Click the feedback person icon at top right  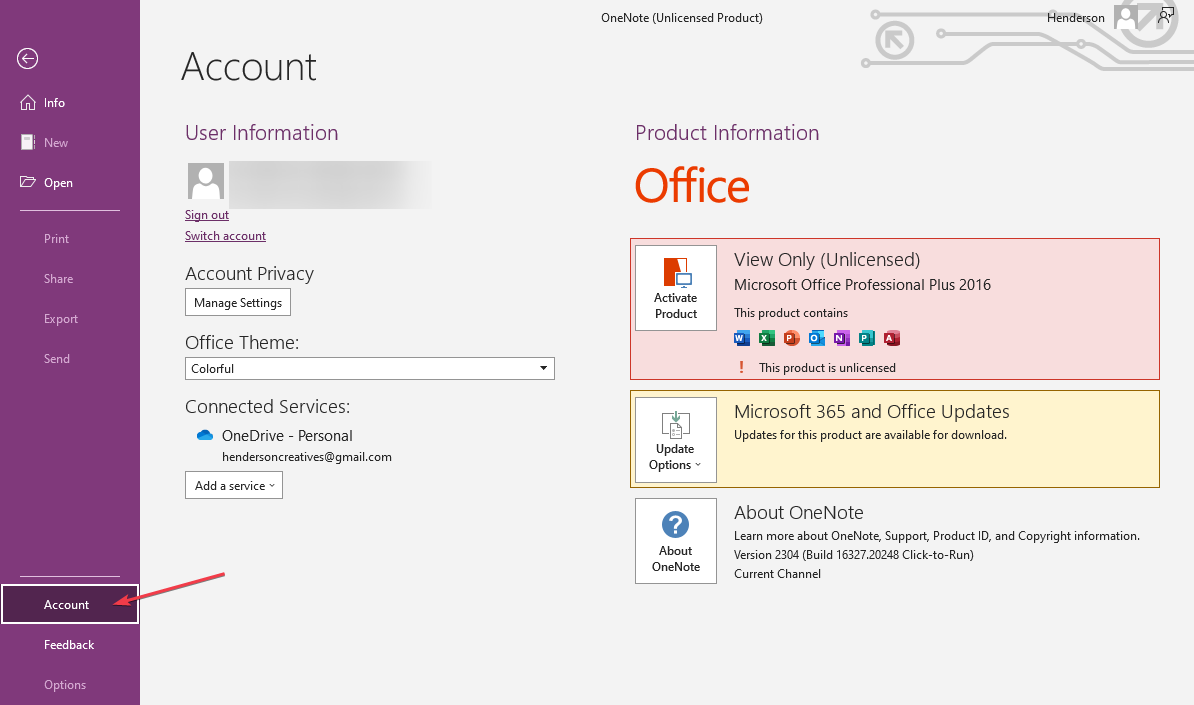1165,16
